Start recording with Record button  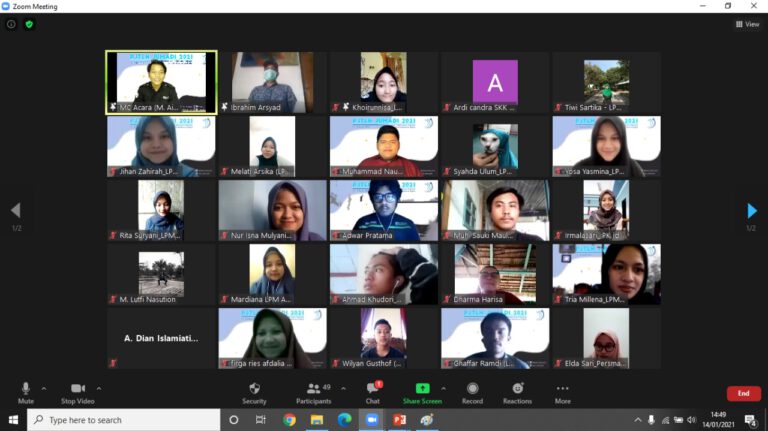coord(472,390)
